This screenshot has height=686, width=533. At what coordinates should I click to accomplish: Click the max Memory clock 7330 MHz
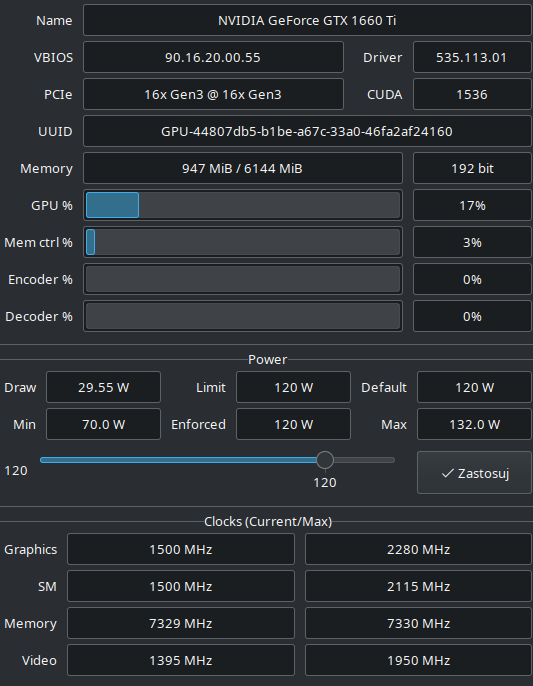[418, 623]
